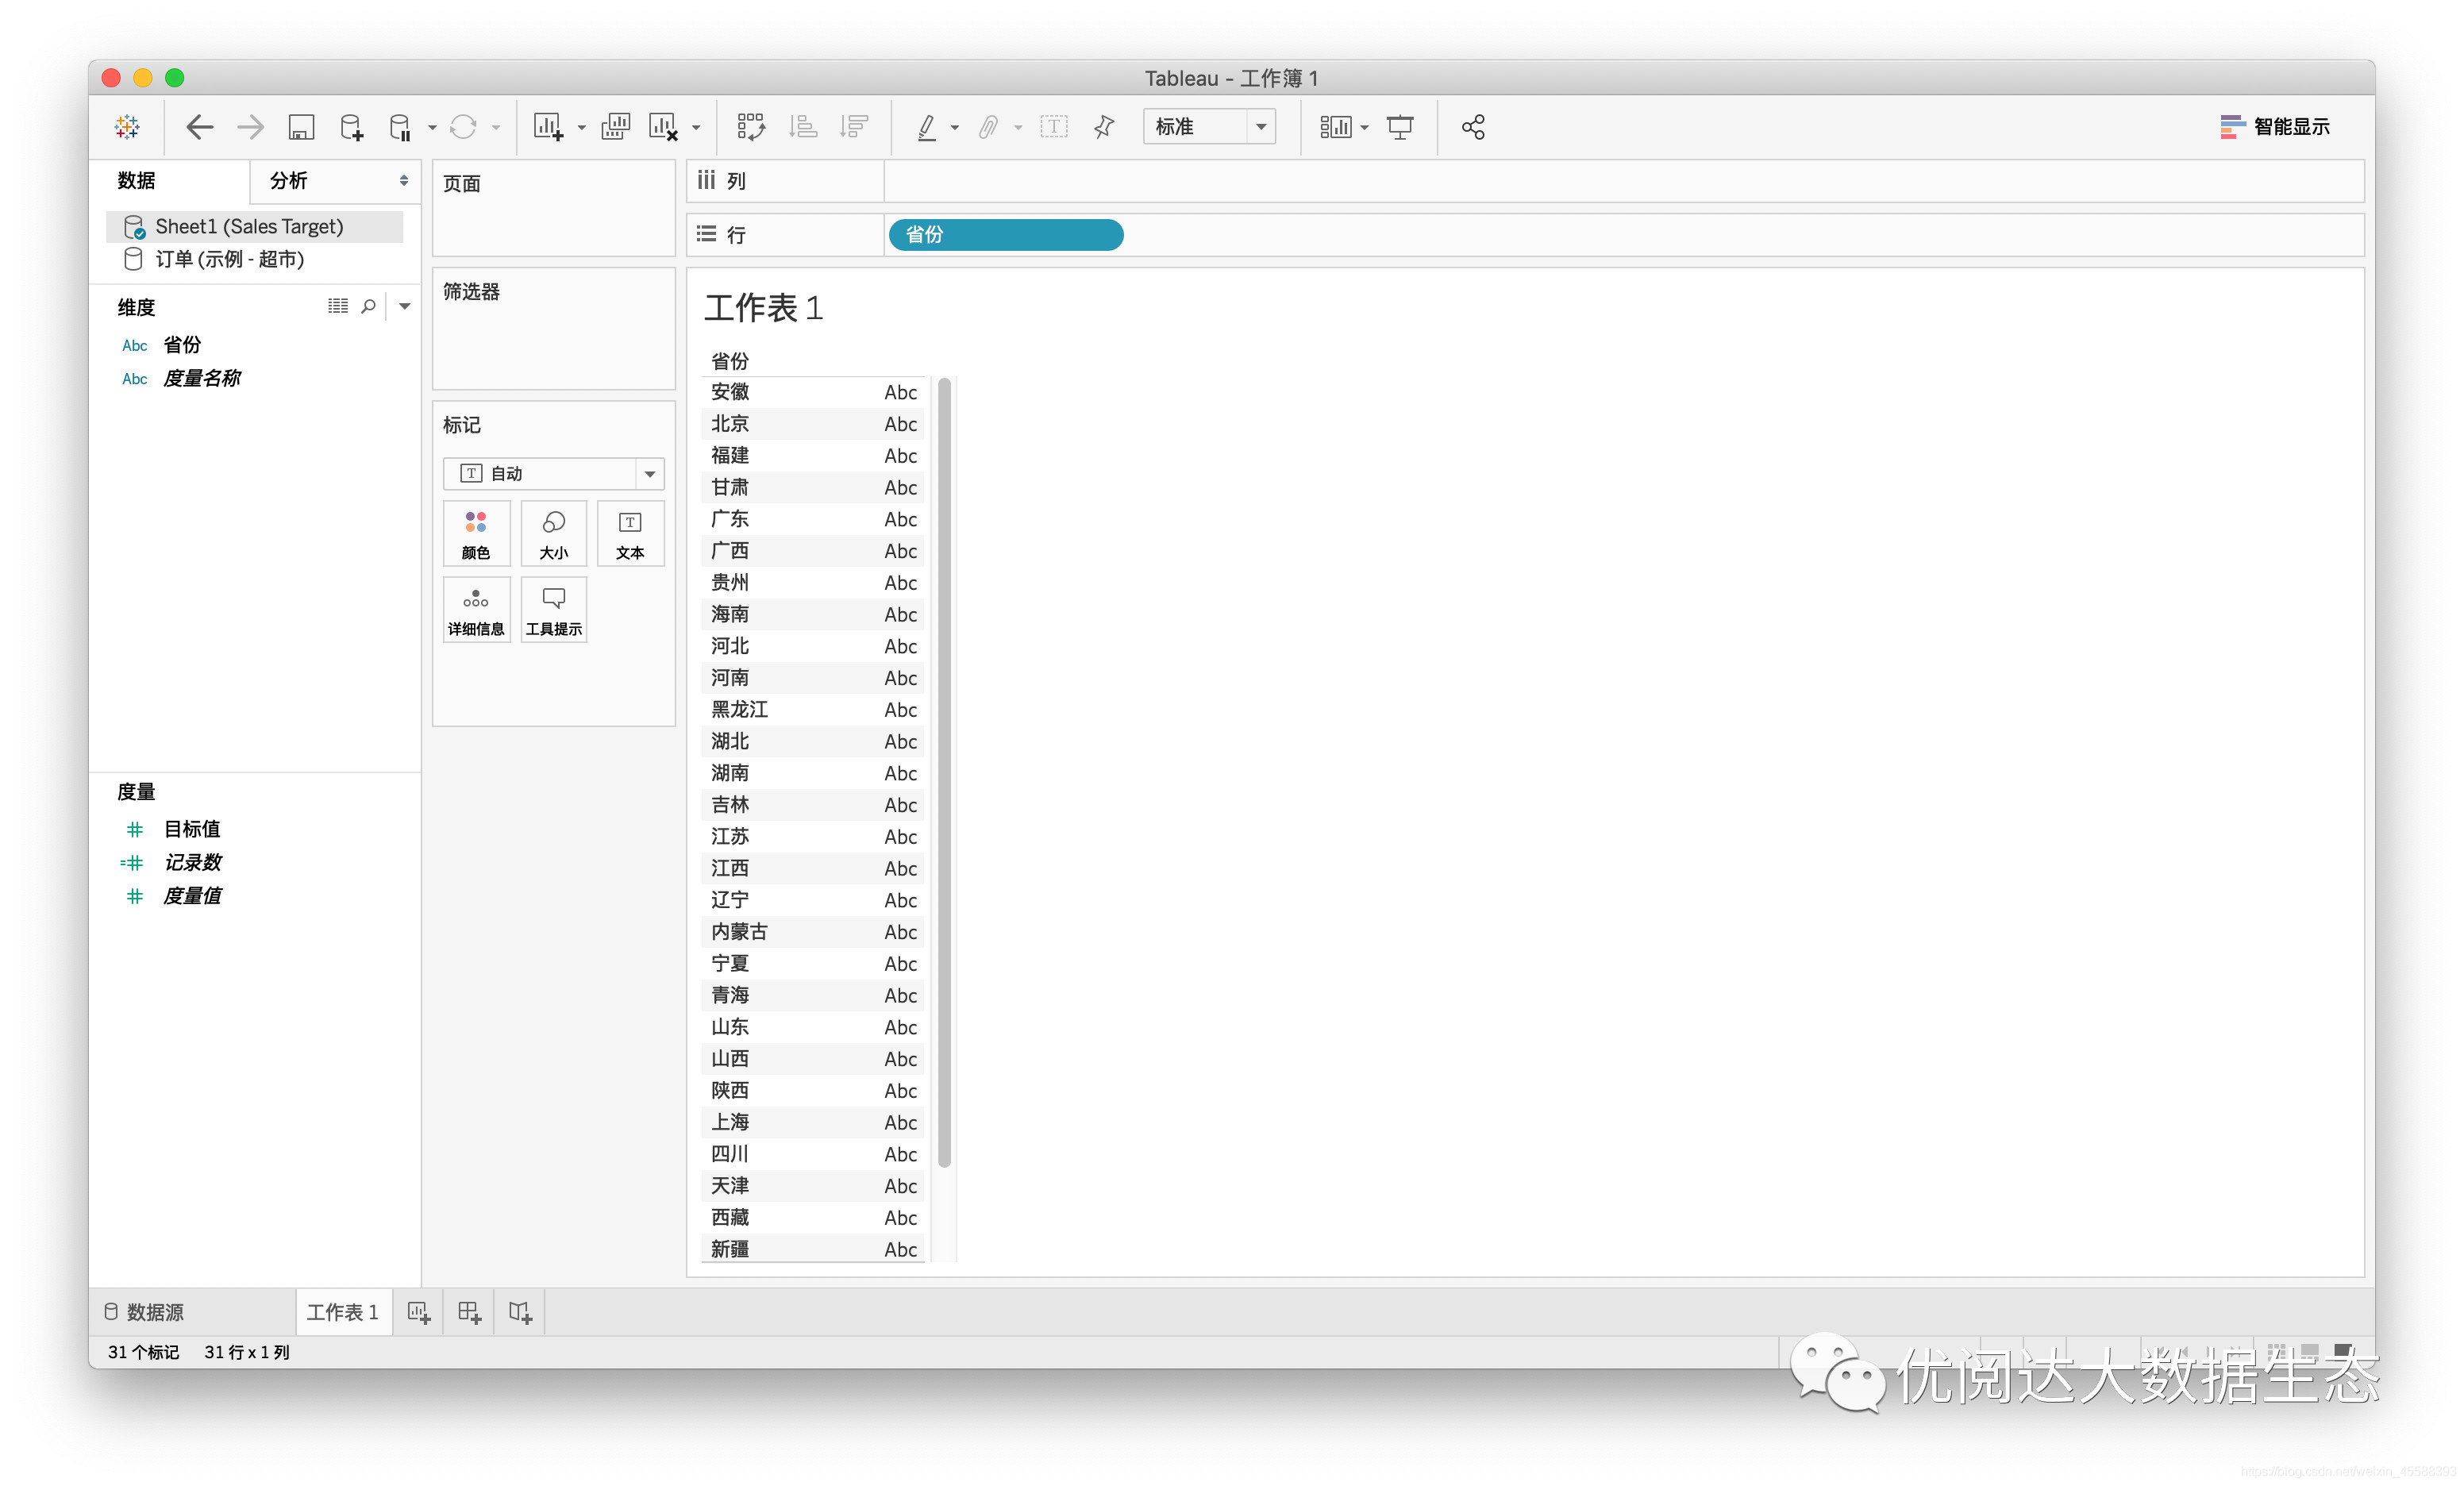Viewport: 2464px width, 1486px height.
Task: Click the undo back arrow
Action: click(199, 127)
